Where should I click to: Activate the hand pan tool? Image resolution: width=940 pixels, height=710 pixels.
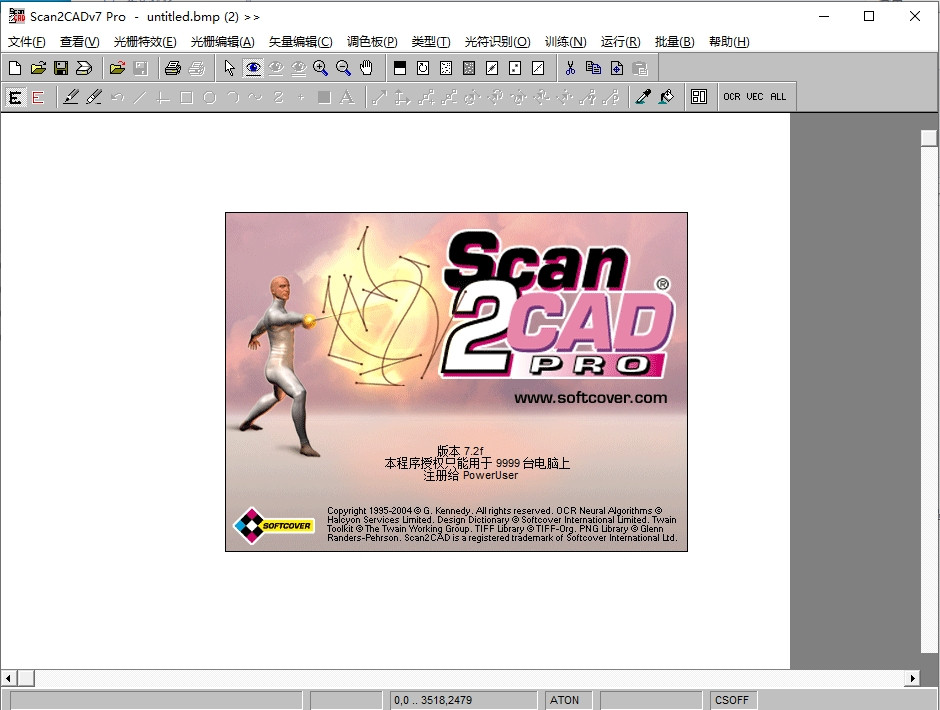(366, 68)
